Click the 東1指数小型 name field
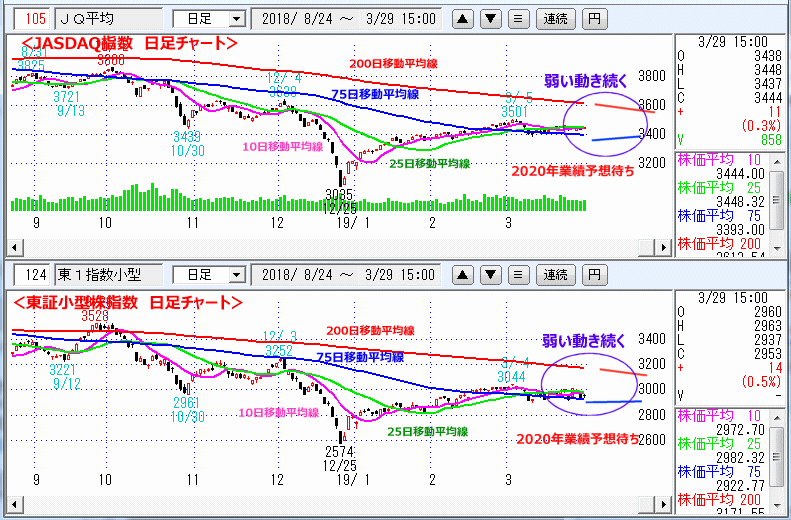The height and width of the screenshot is (520, 791). [x=108, y=275]
